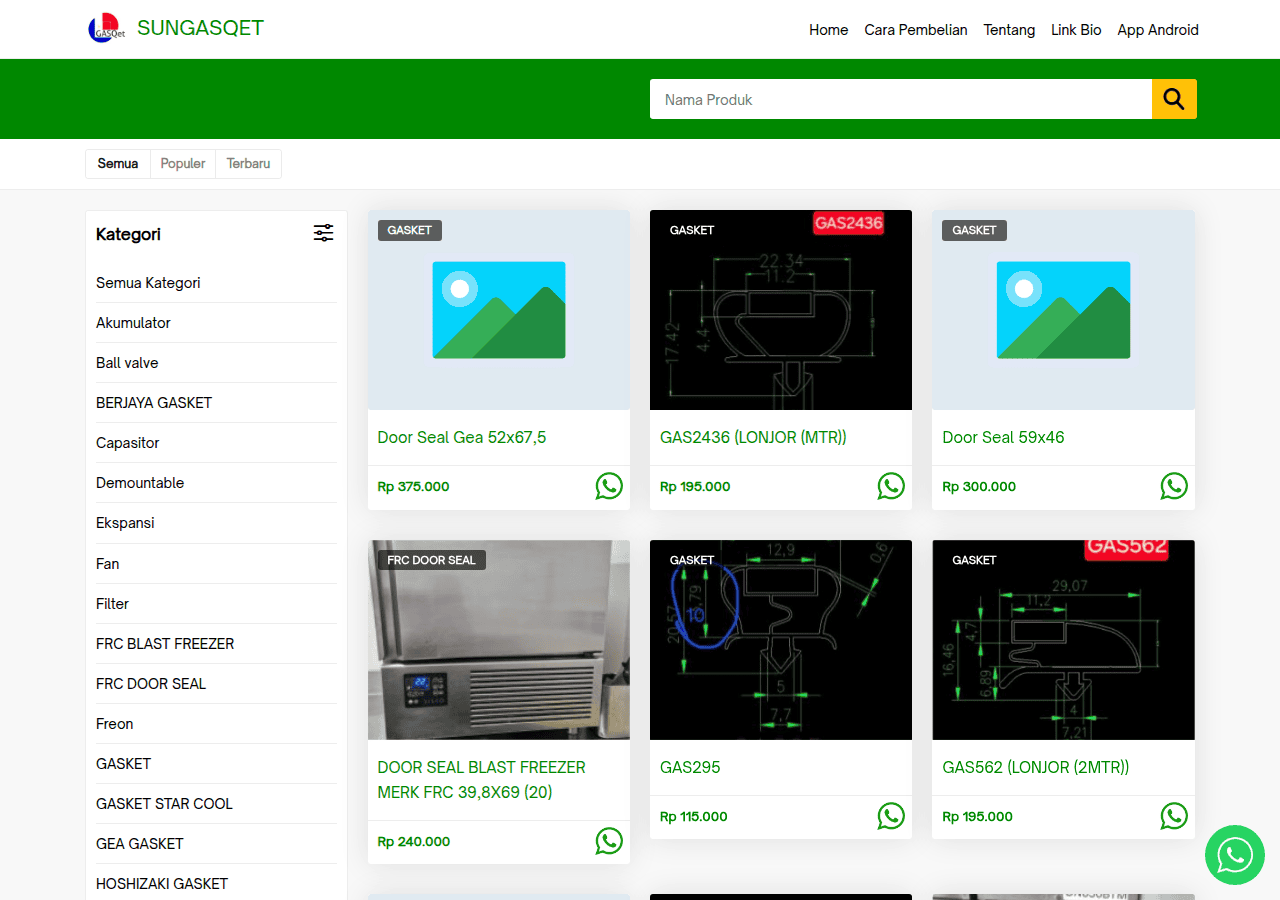Image resolution: width=1280 pixels, height=900 pixels.
Task: Click FRC DOOR SEAL badge on freezer card
Action: [432, 560]
